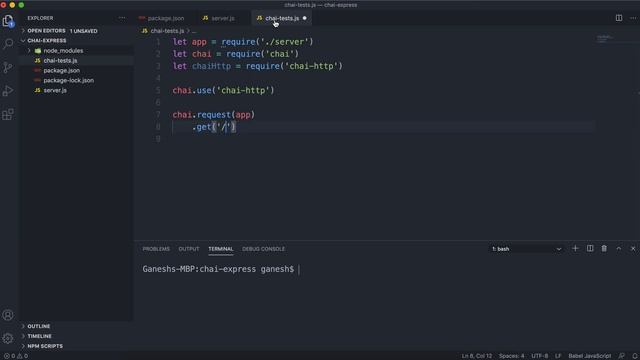Screen dimensions: 640x360
Task: Click chai-tests.js breadcrumb item
Action: click(167, 31)
